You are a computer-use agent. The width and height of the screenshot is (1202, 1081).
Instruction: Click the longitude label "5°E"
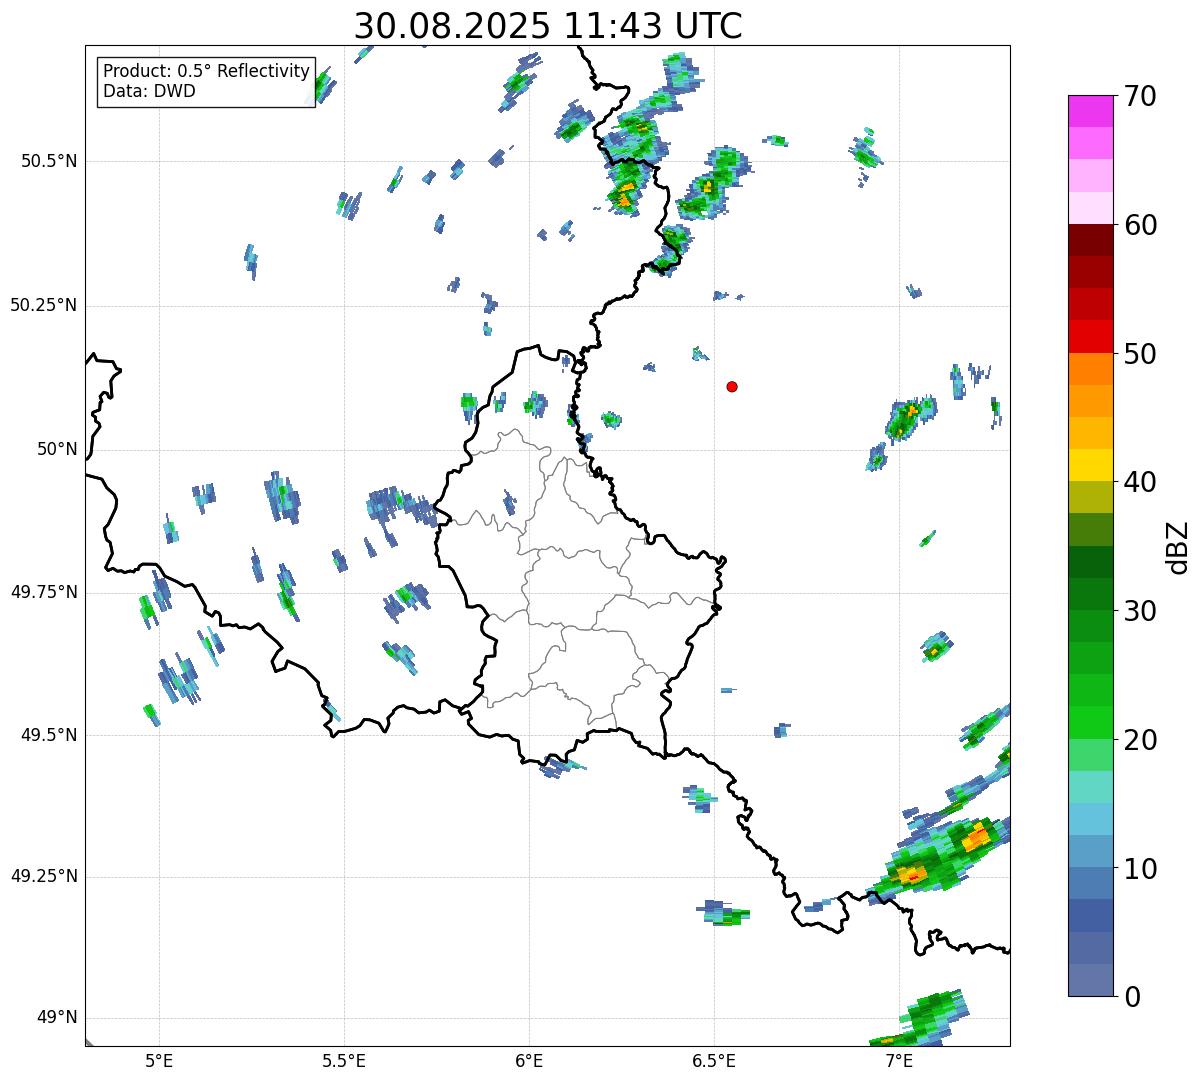pyautogui.click(x=159, y=1060)
